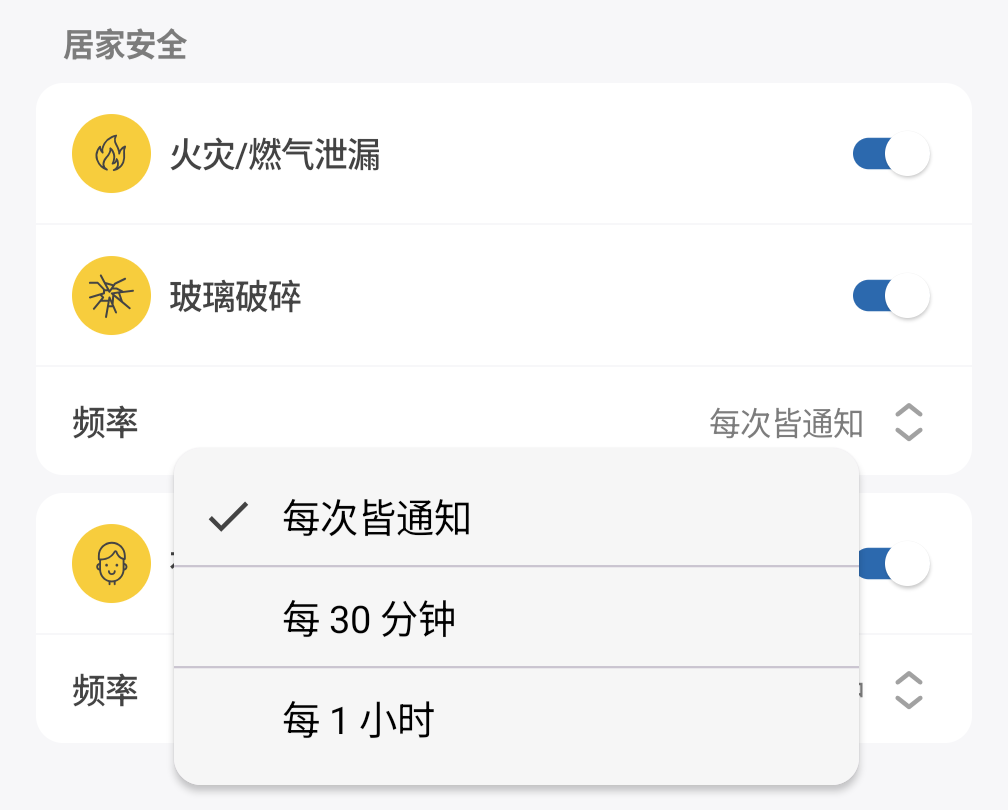1008x810 pixels.
Task: Tap the 玻璃破碎 label text
Action: tap(235, 297)
